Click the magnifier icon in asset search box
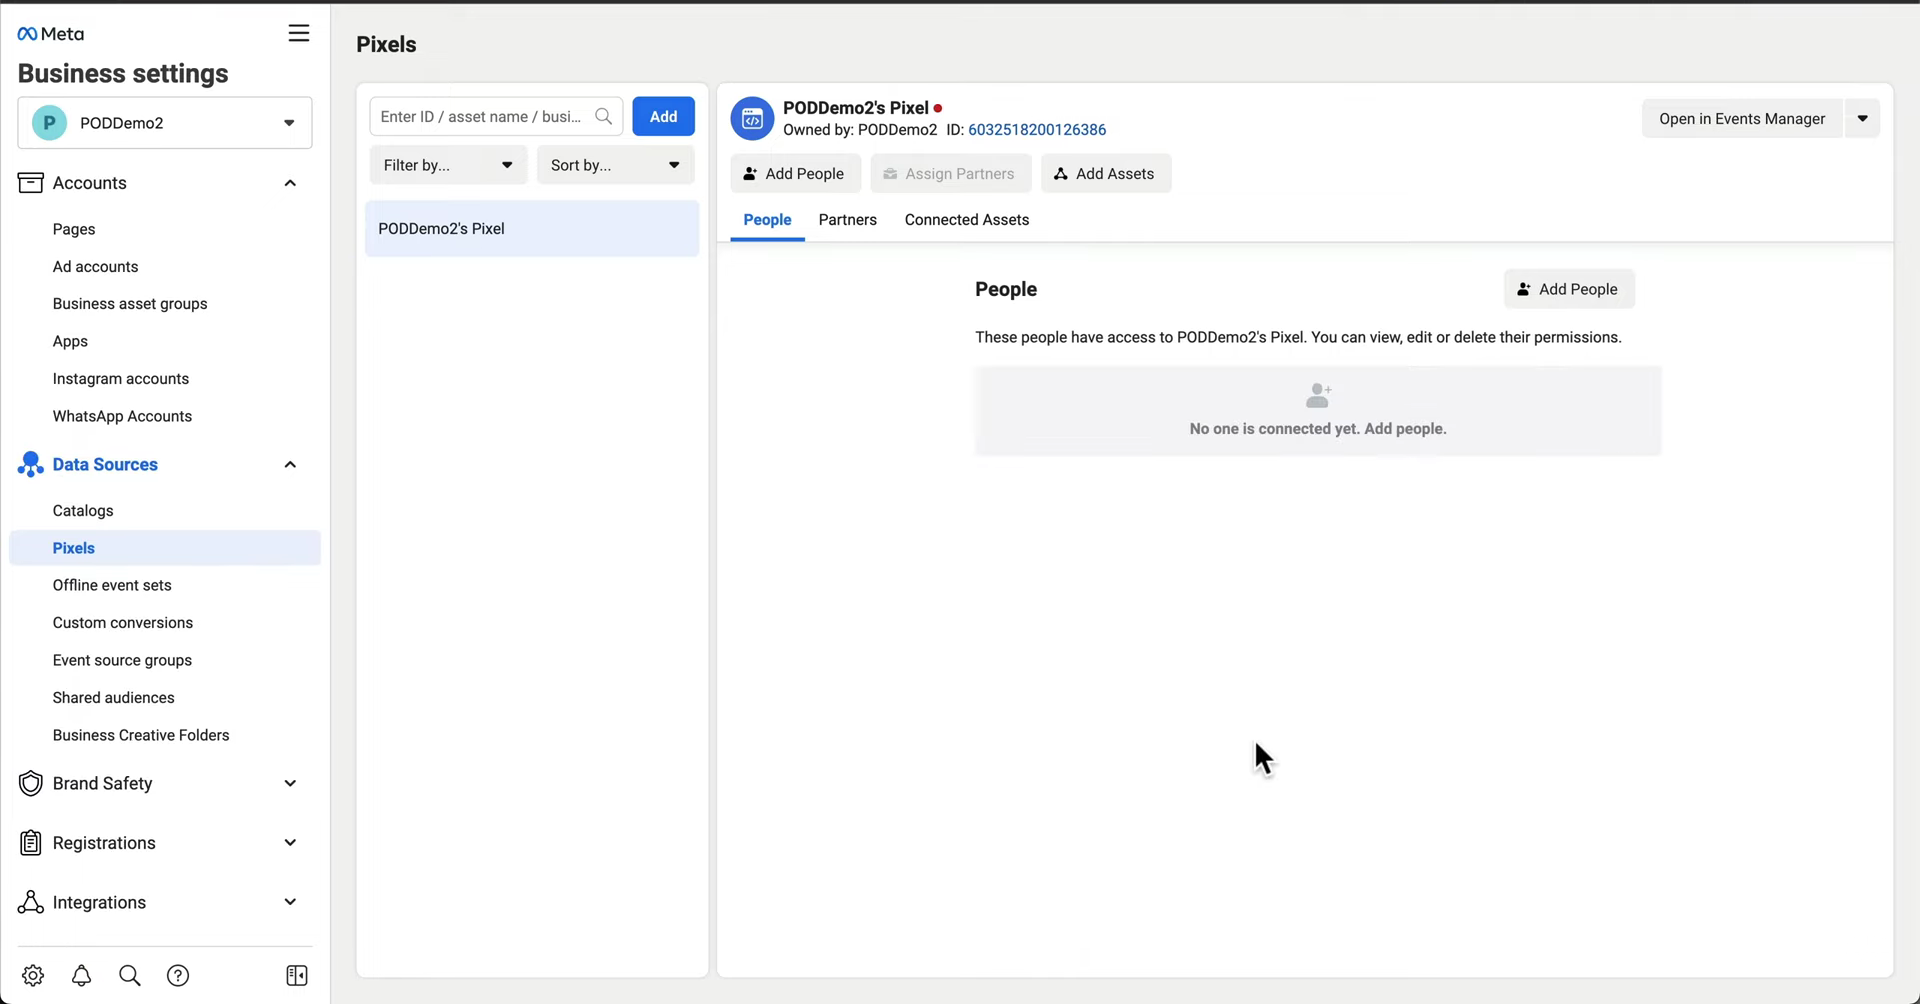This screenshot has width=1920, height=1004. [603, 117]
